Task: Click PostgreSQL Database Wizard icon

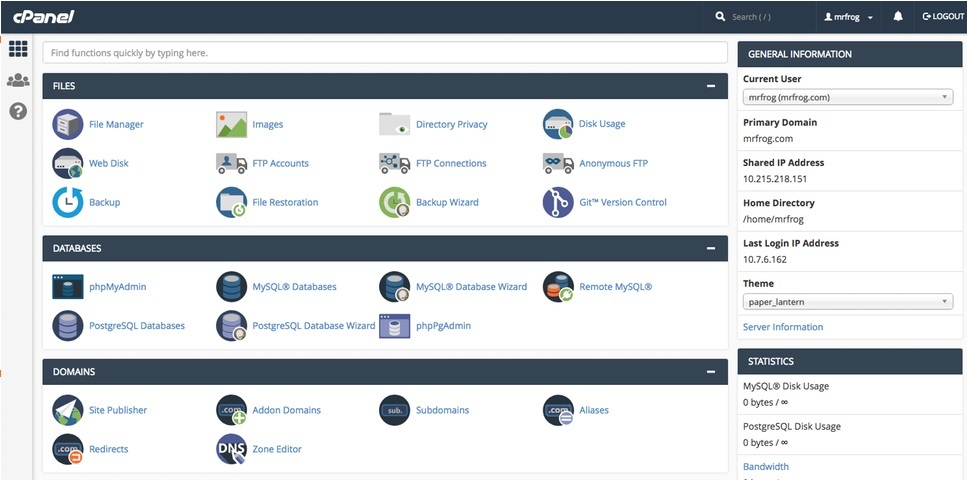Action: coord(231,326)
